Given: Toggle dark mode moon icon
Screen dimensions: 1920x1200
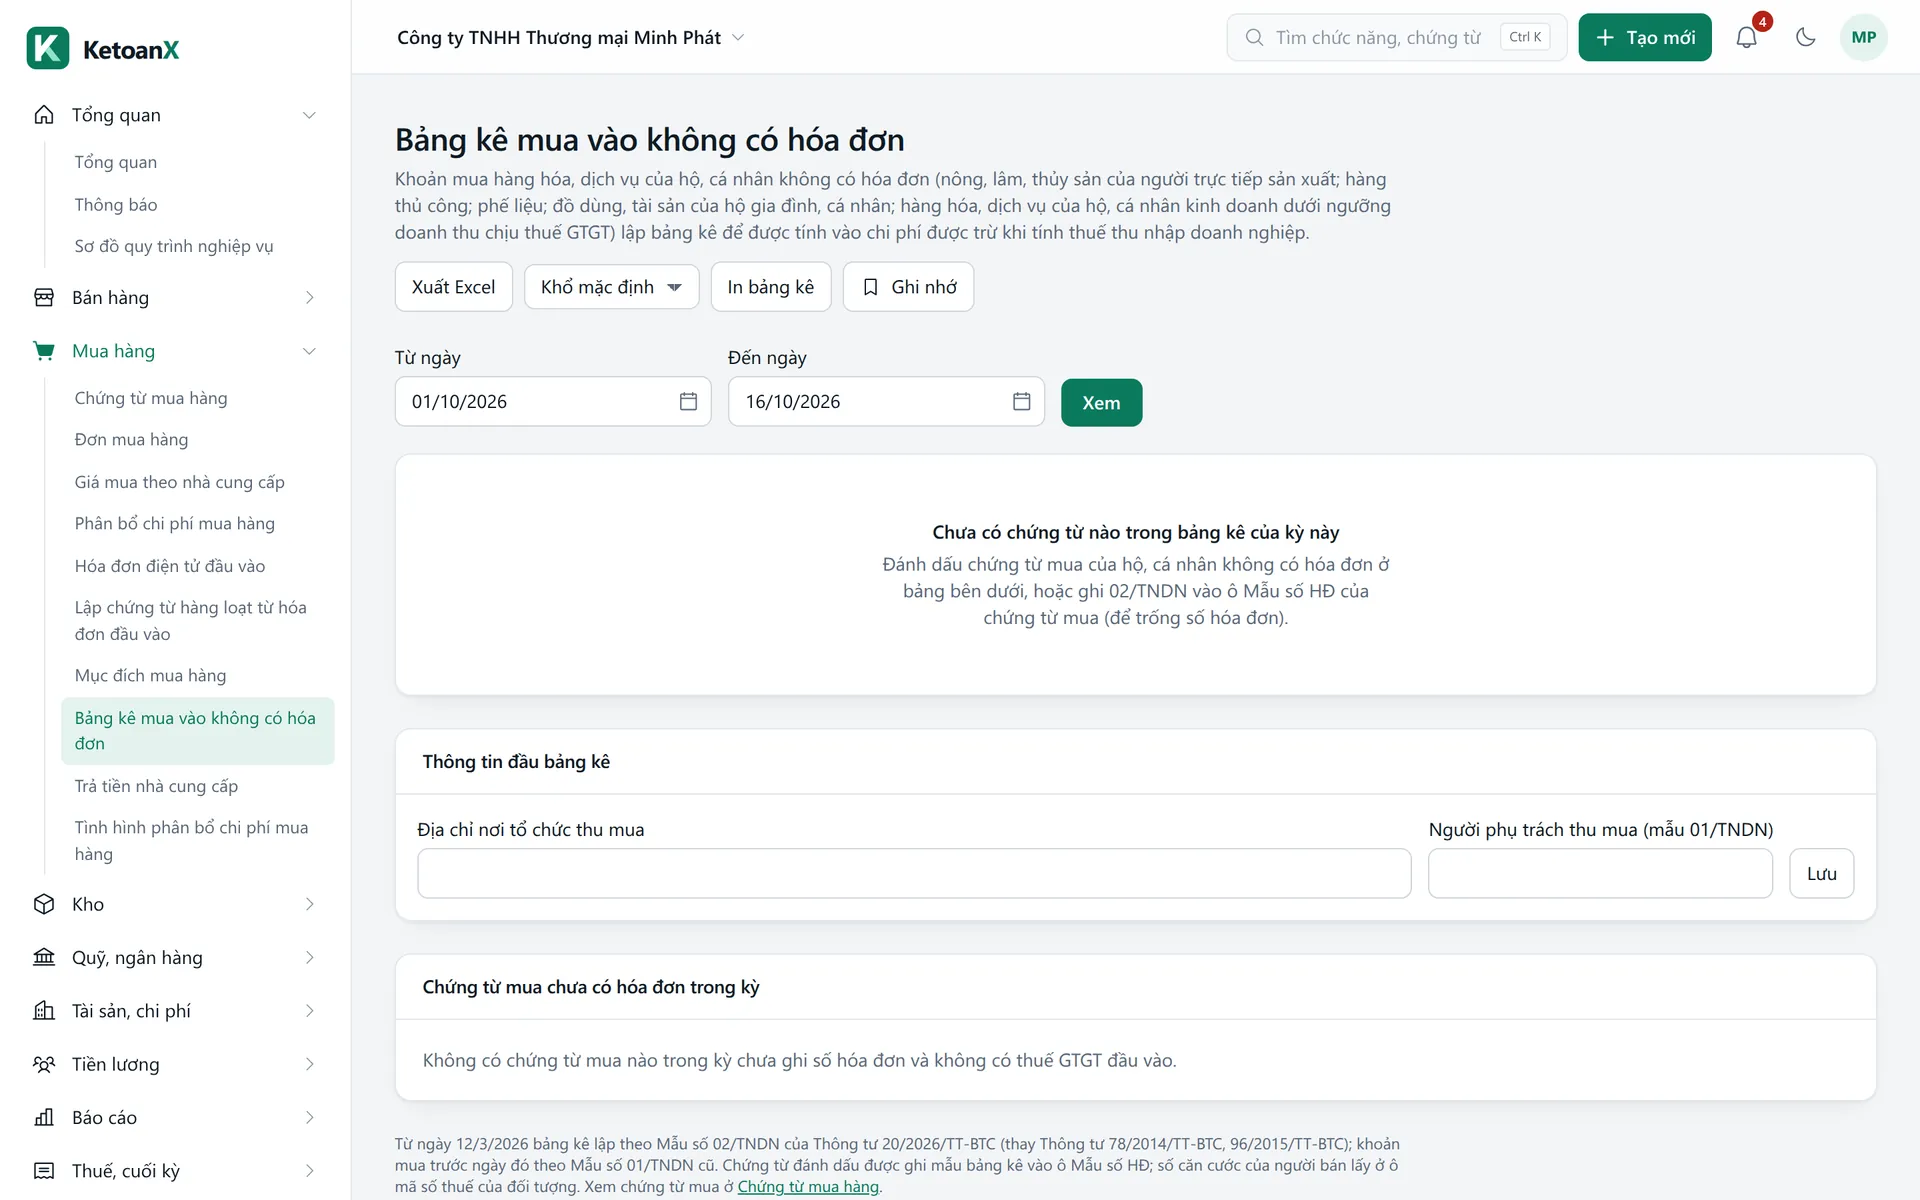Looking at the screenshot, I should pyautogui.click(x=1805, y=37).
